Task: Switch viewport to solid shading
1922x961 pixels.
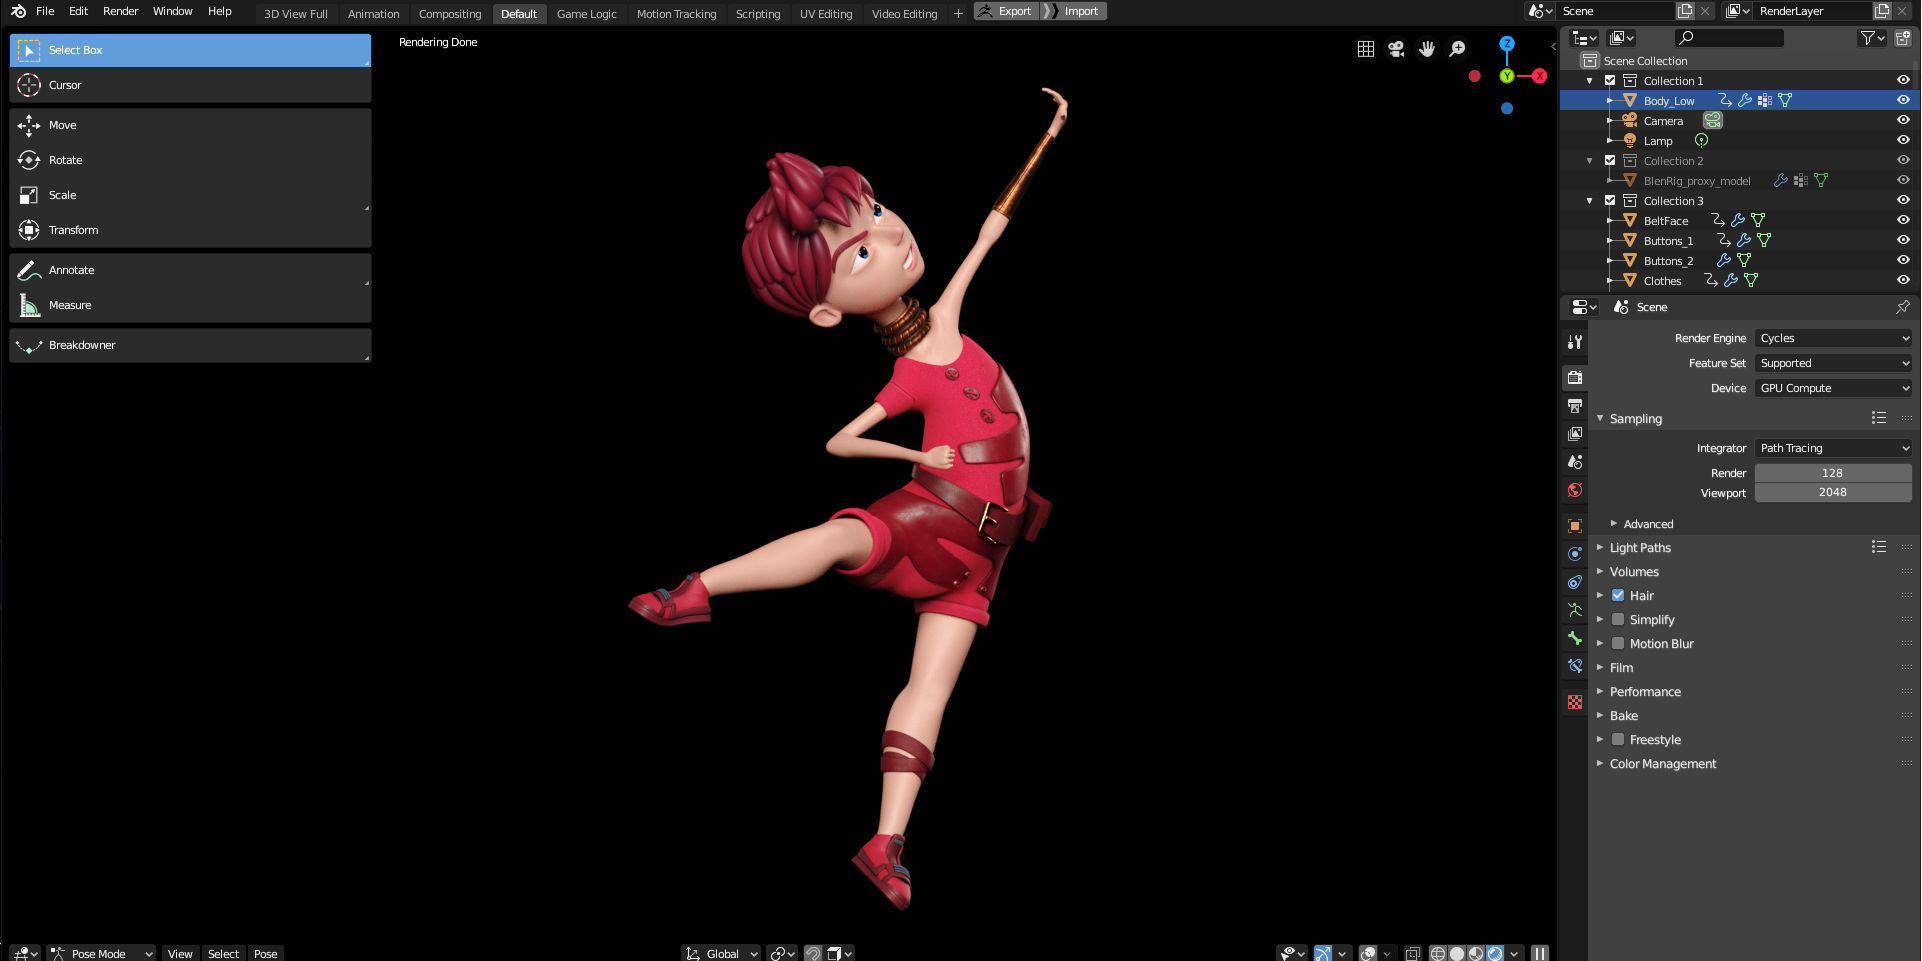Action: 1457,953
